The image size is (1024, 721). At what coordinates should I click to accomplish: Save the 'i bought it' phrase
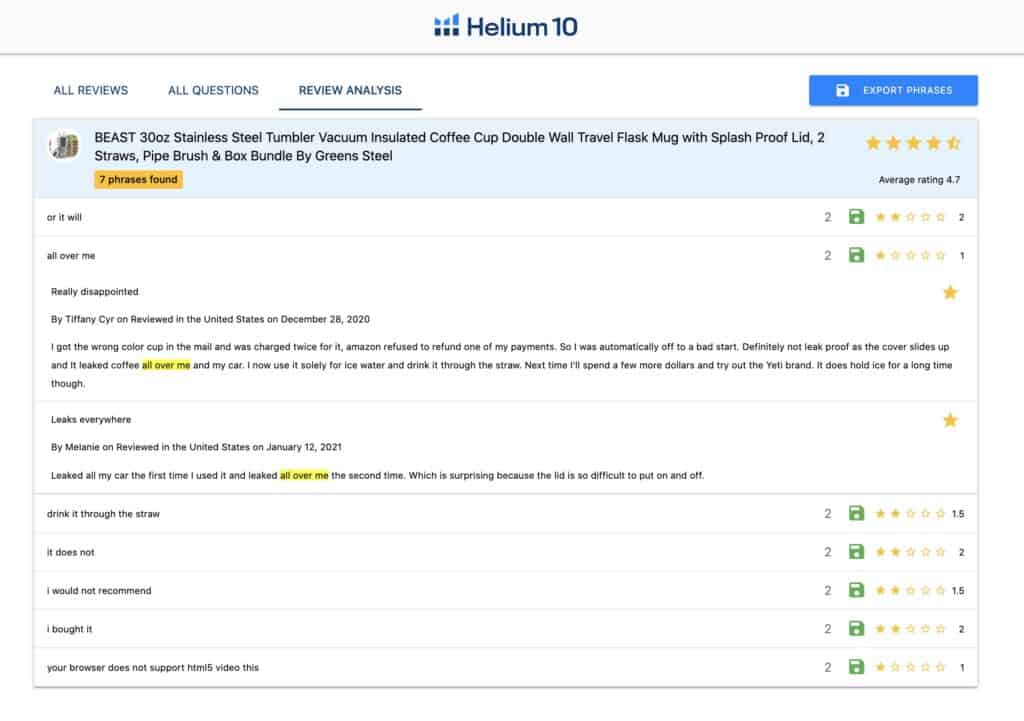[x=856, y=628]
